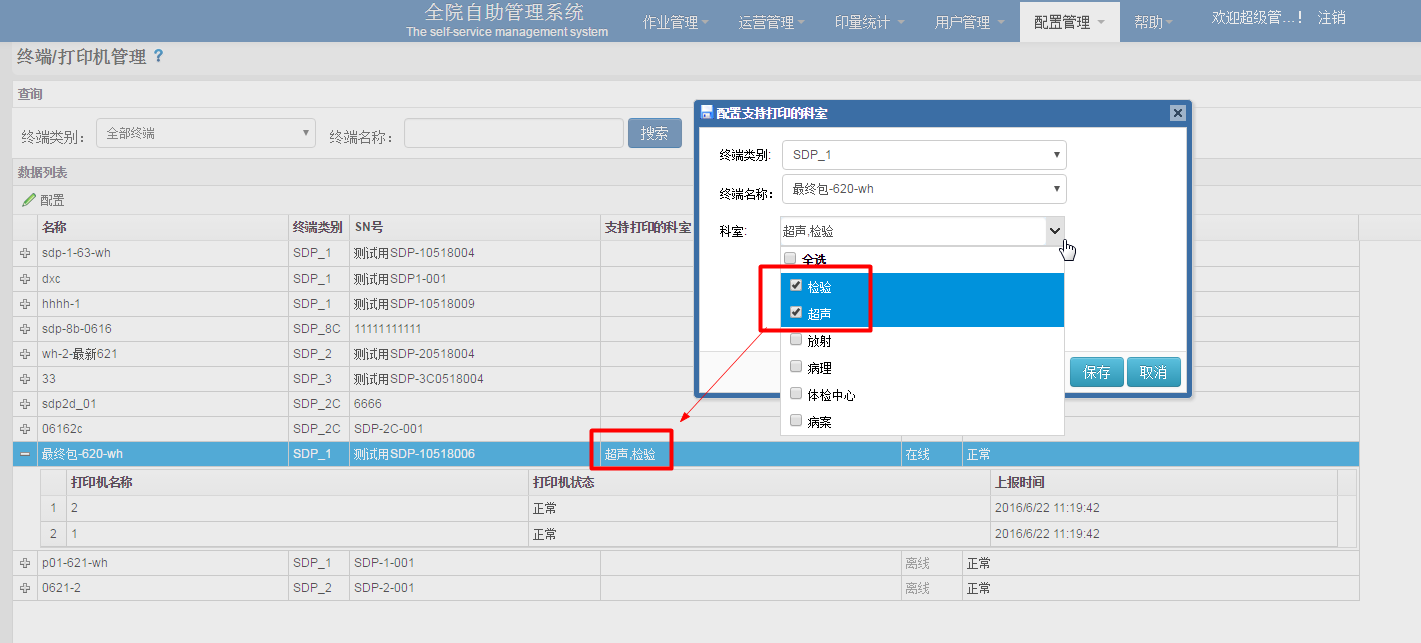Open the 印量统计 menu
The height and width of the screenshot is (643, 1421).
click(868, 22)
